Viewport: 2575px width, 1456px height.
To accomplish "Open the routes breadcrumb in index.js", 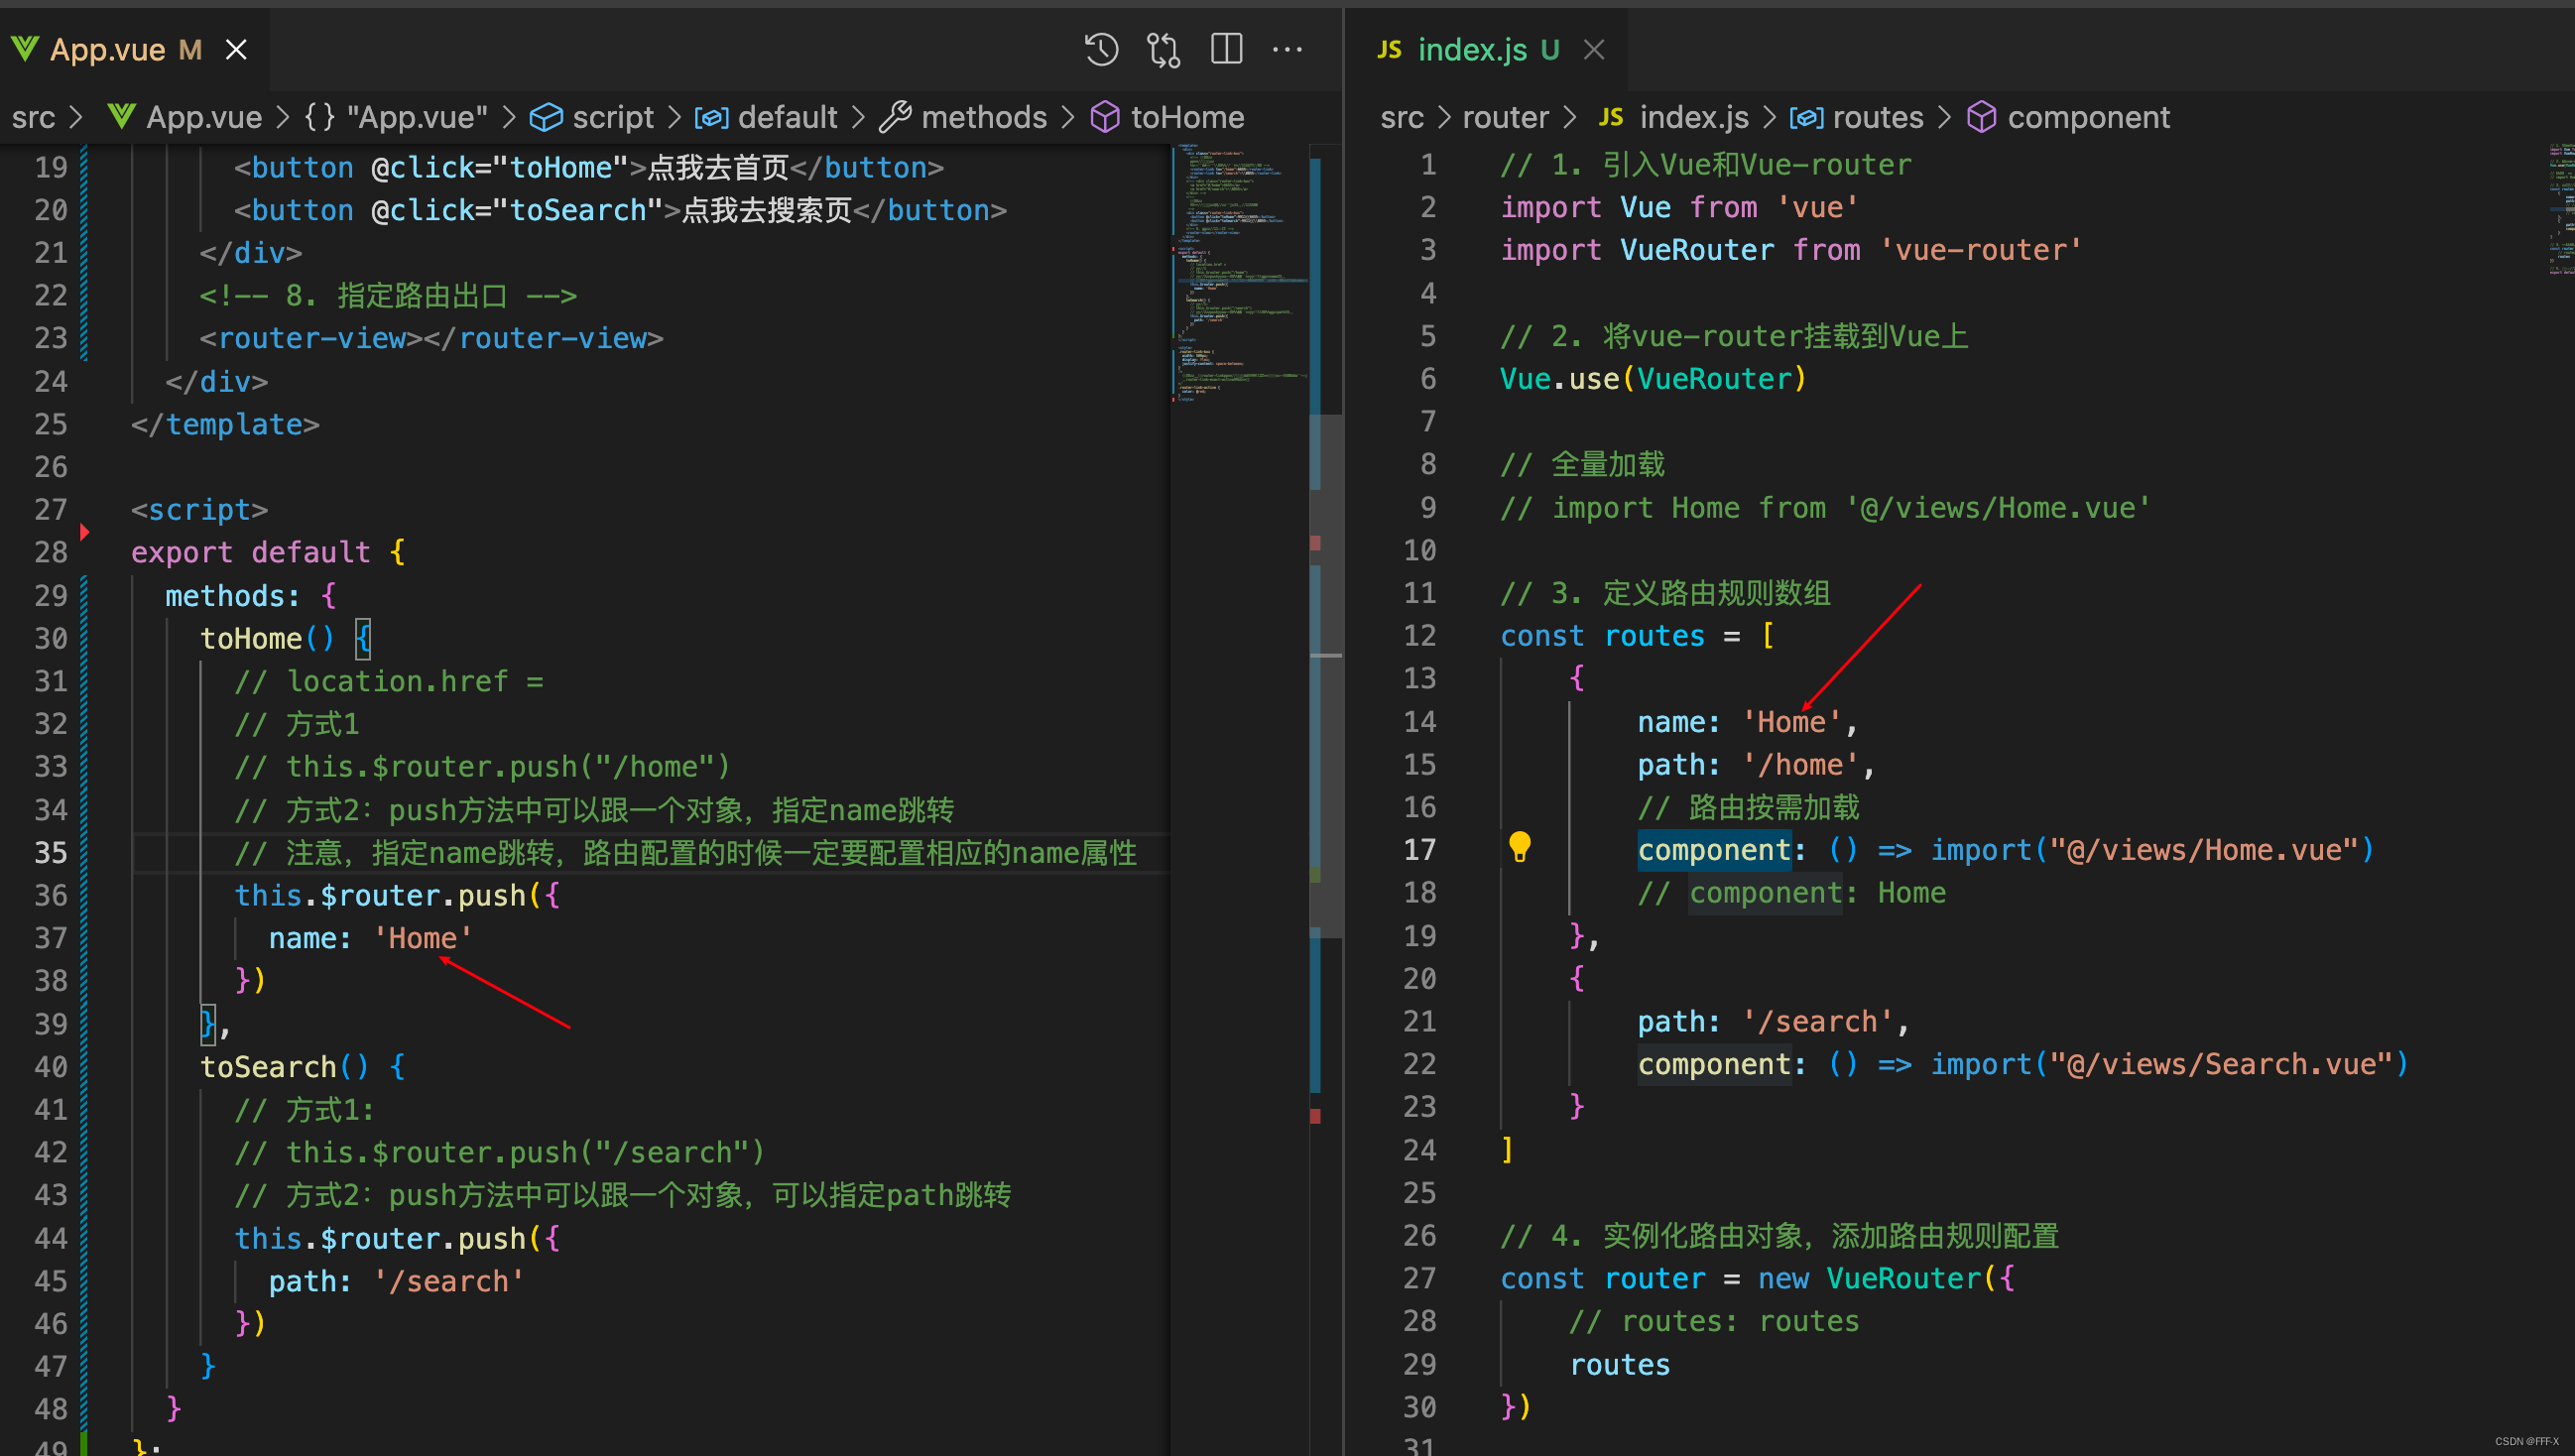I will point(1877,117).
